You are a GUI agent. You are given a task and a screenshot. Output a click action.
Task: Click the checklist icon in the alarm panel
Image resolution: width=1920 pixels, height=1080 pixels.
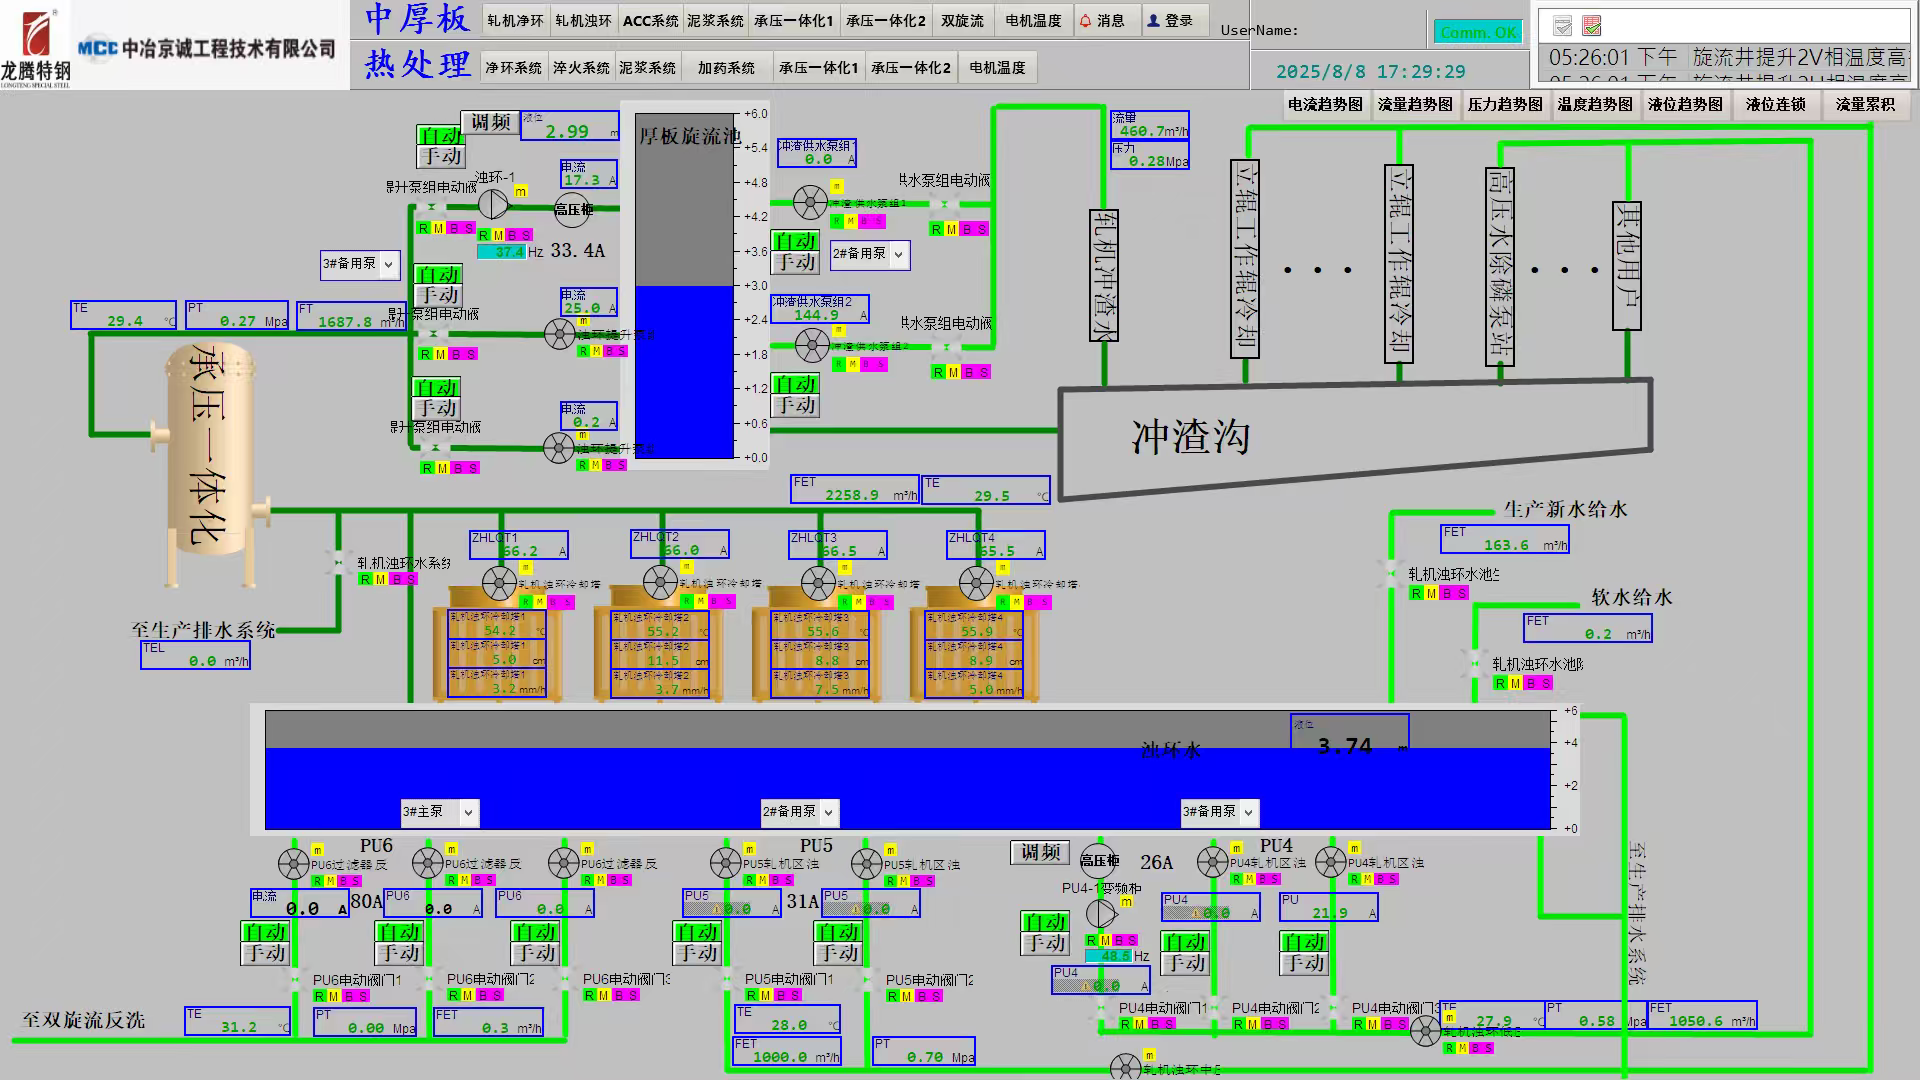(1592, 26)
